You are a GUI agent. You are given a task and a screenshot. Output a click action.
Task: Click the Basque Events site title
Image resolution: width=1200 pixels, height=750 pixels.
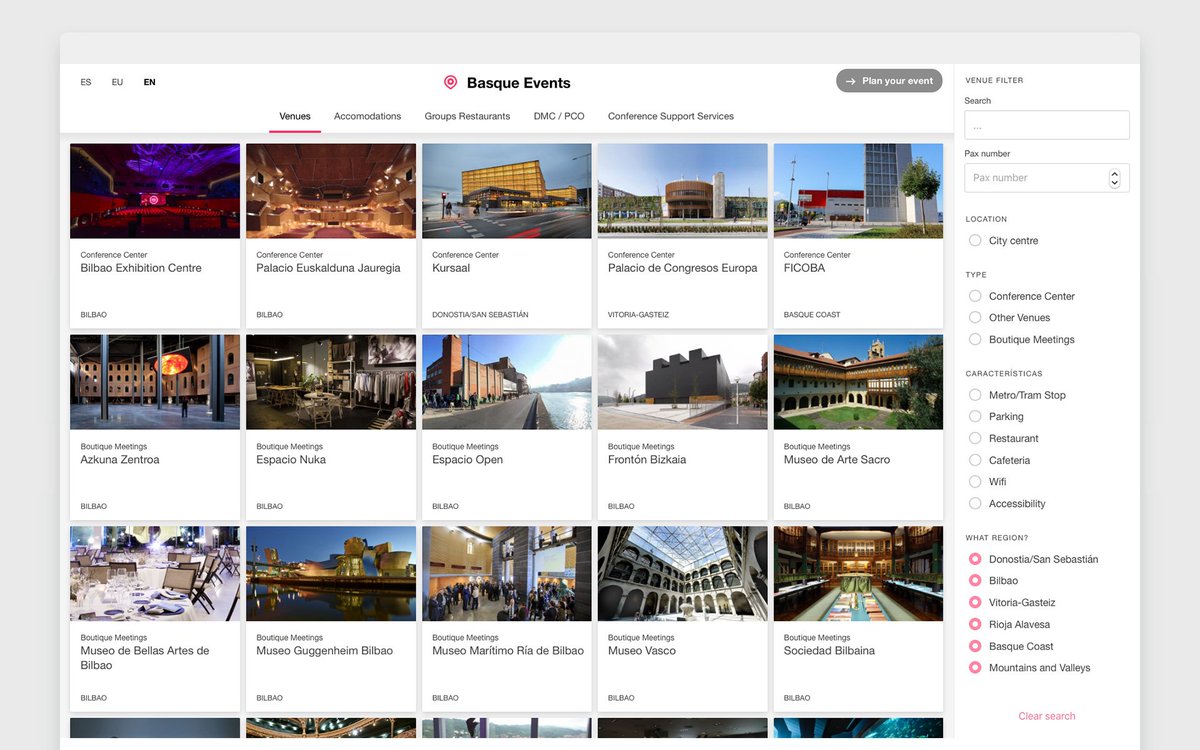coord(519,83)
